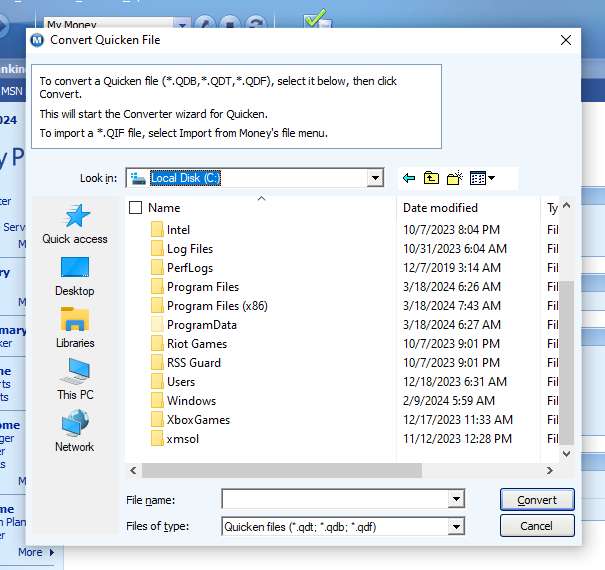Screen dimensions: 605x570
Task: Click date 12/17/2023 11:33 AM
Action: [x=458, y=419]
